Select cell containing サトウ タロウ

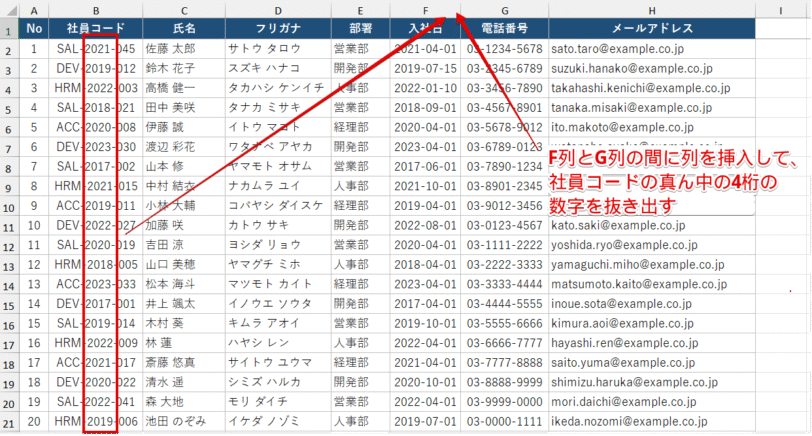pyautogui.click(x=278, y=49)
